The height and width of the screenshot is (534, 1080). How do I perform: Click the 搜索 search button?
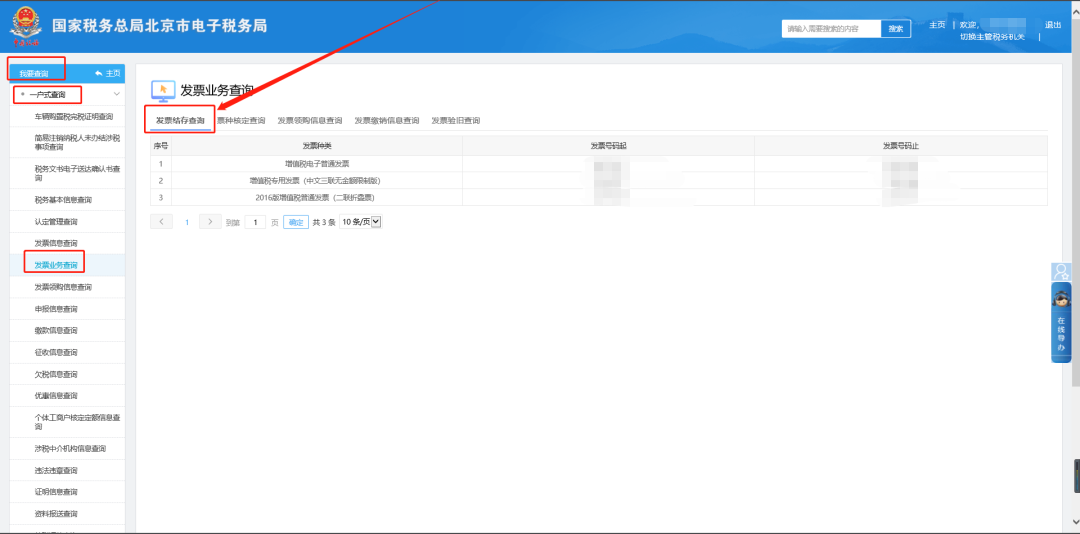point(896,29)
